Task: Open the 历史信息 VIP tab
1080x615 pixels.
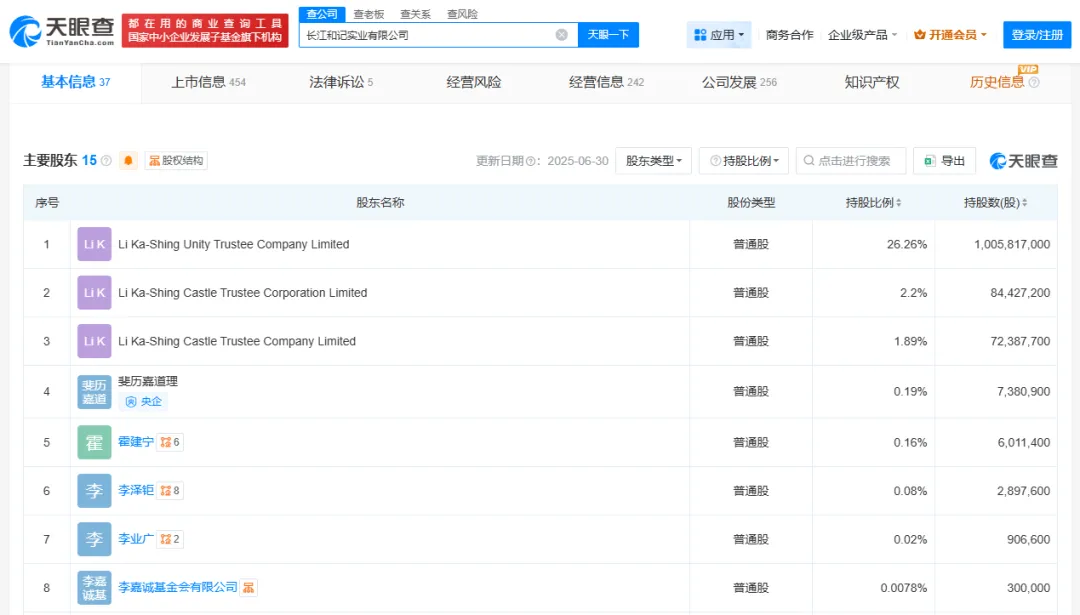Action: pos(997,82)
